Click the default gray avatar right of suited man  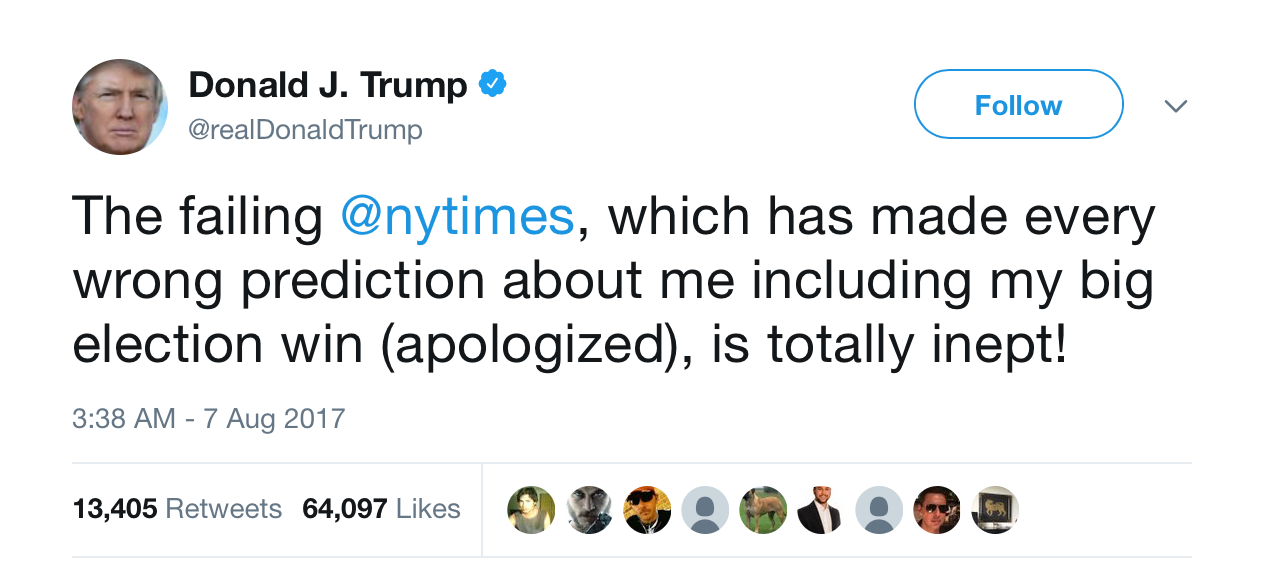point(879,510)
